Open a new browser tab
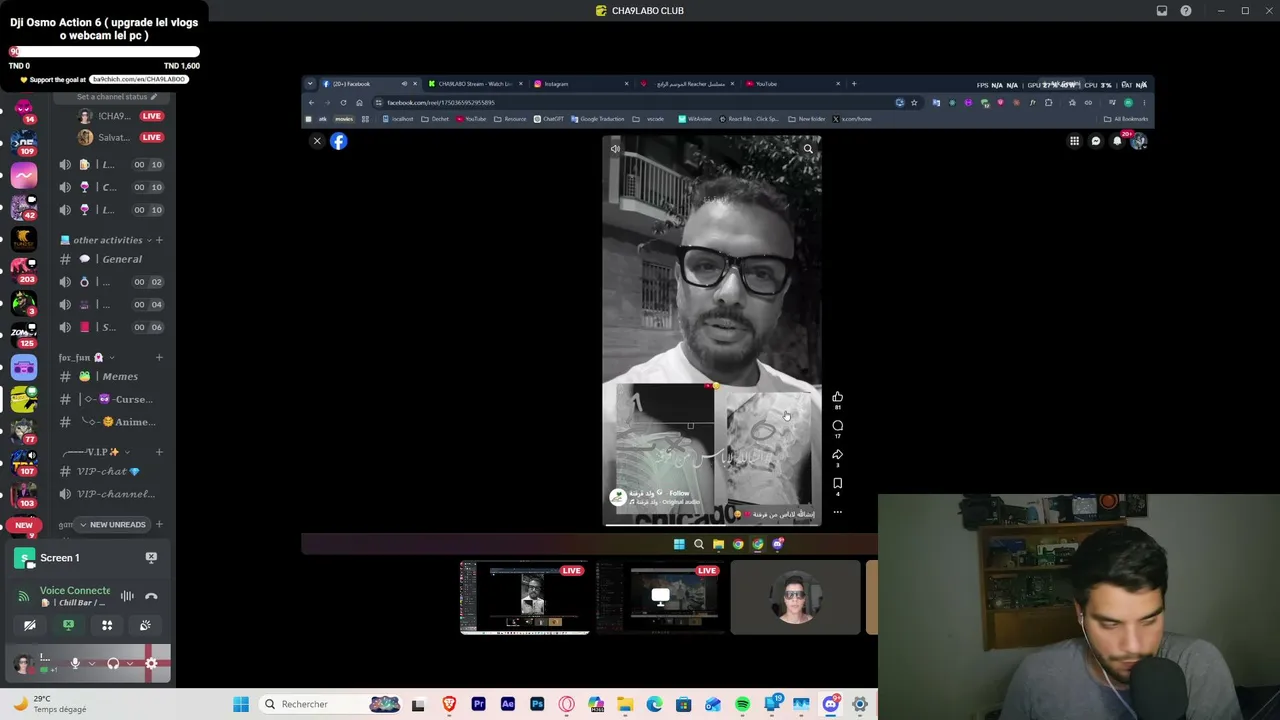Screen dimensions: 1280x720 854,84
